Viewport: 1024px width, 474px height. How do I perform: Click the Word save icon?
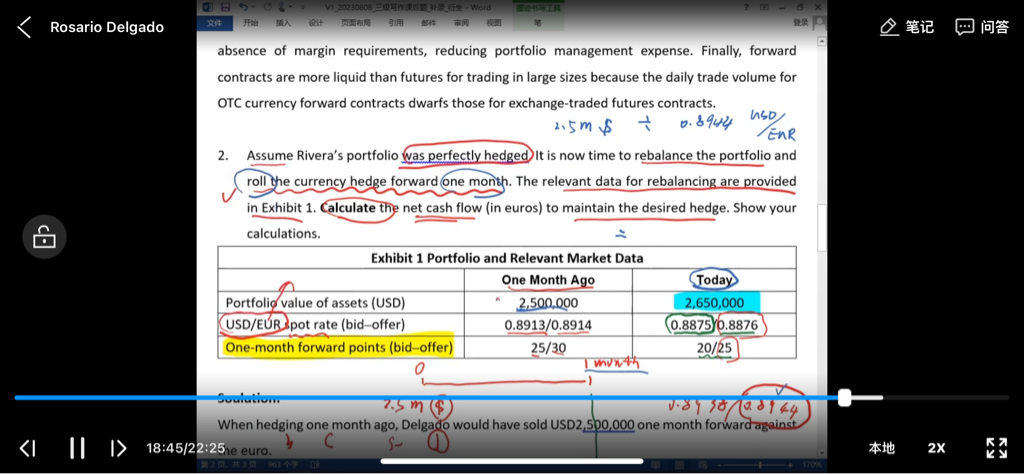tap(225, 7)
